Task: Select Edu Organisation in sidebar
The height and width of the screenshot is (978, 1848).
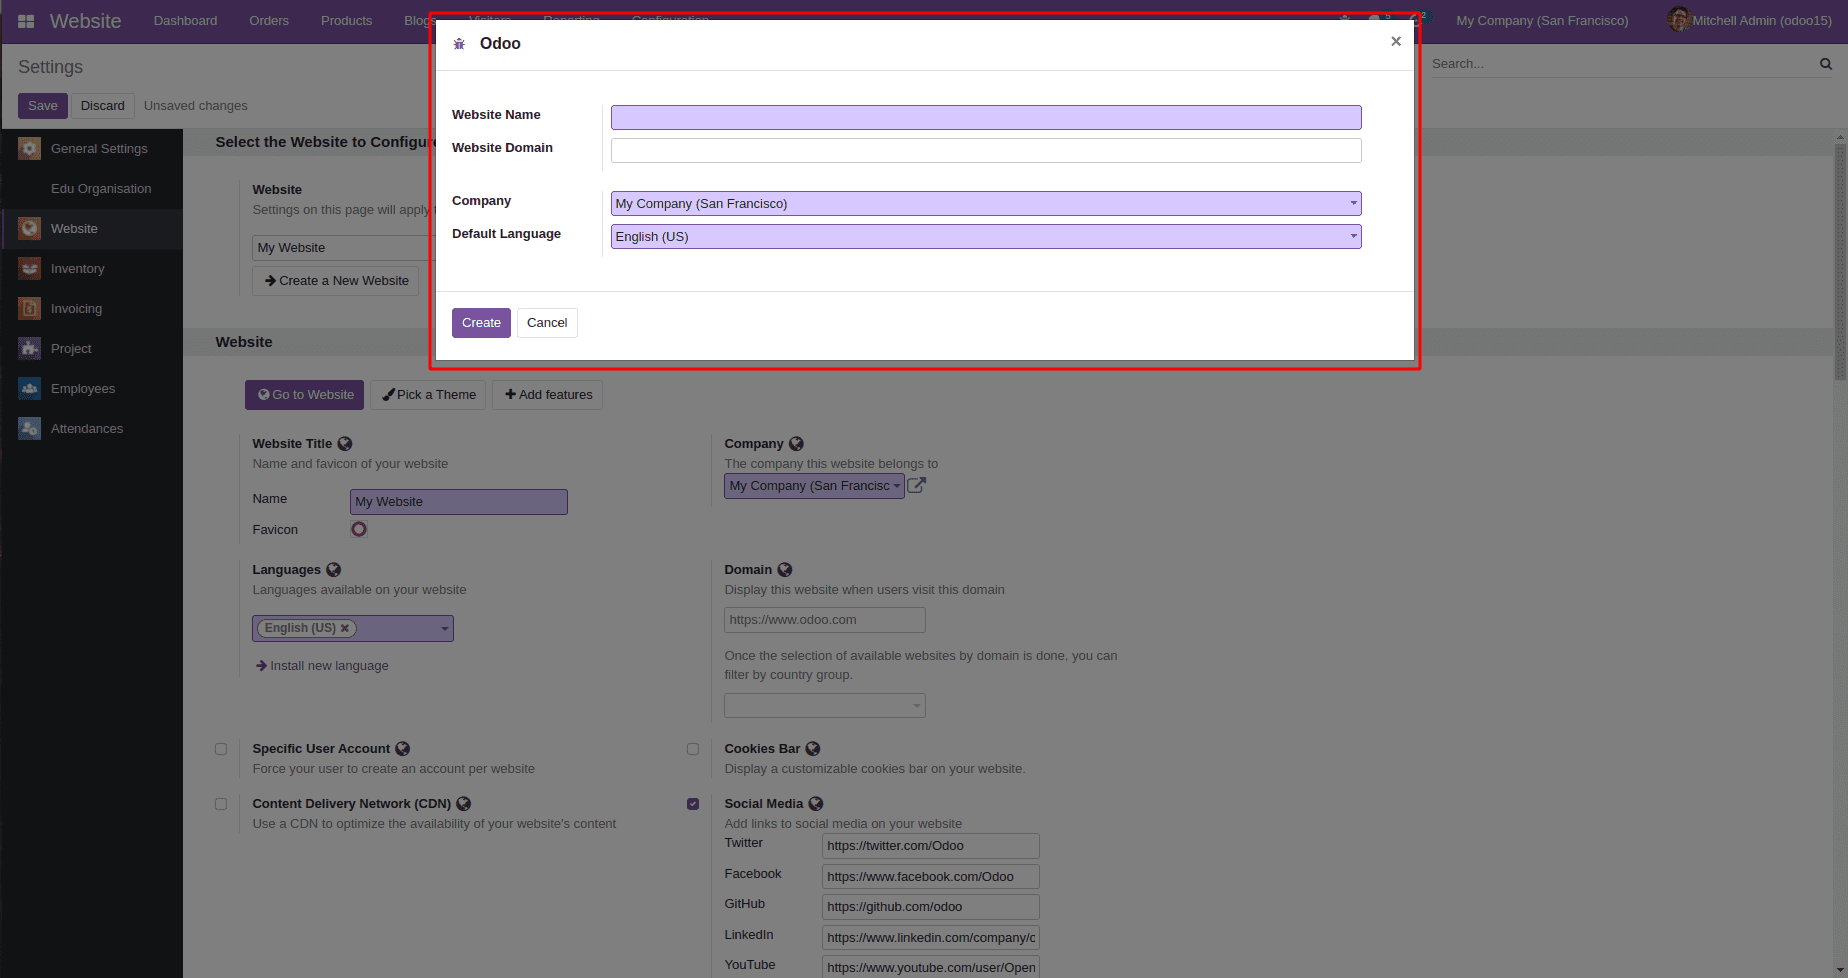Action: click(x=92, y=189)
